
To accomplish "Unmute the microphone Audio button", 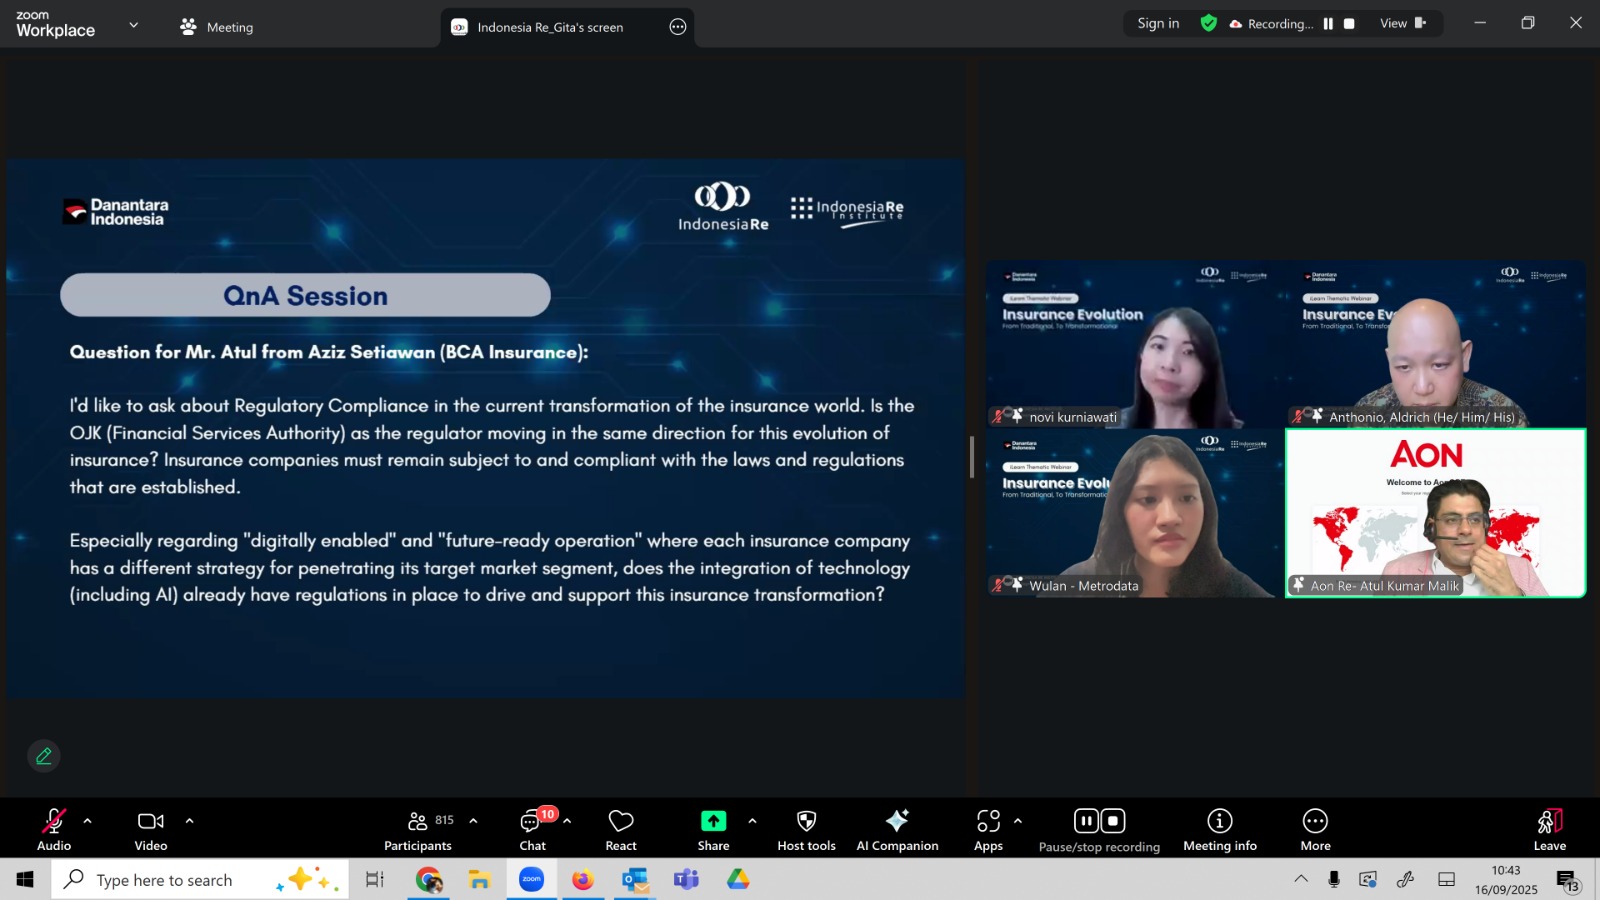I will pos(54,829).
